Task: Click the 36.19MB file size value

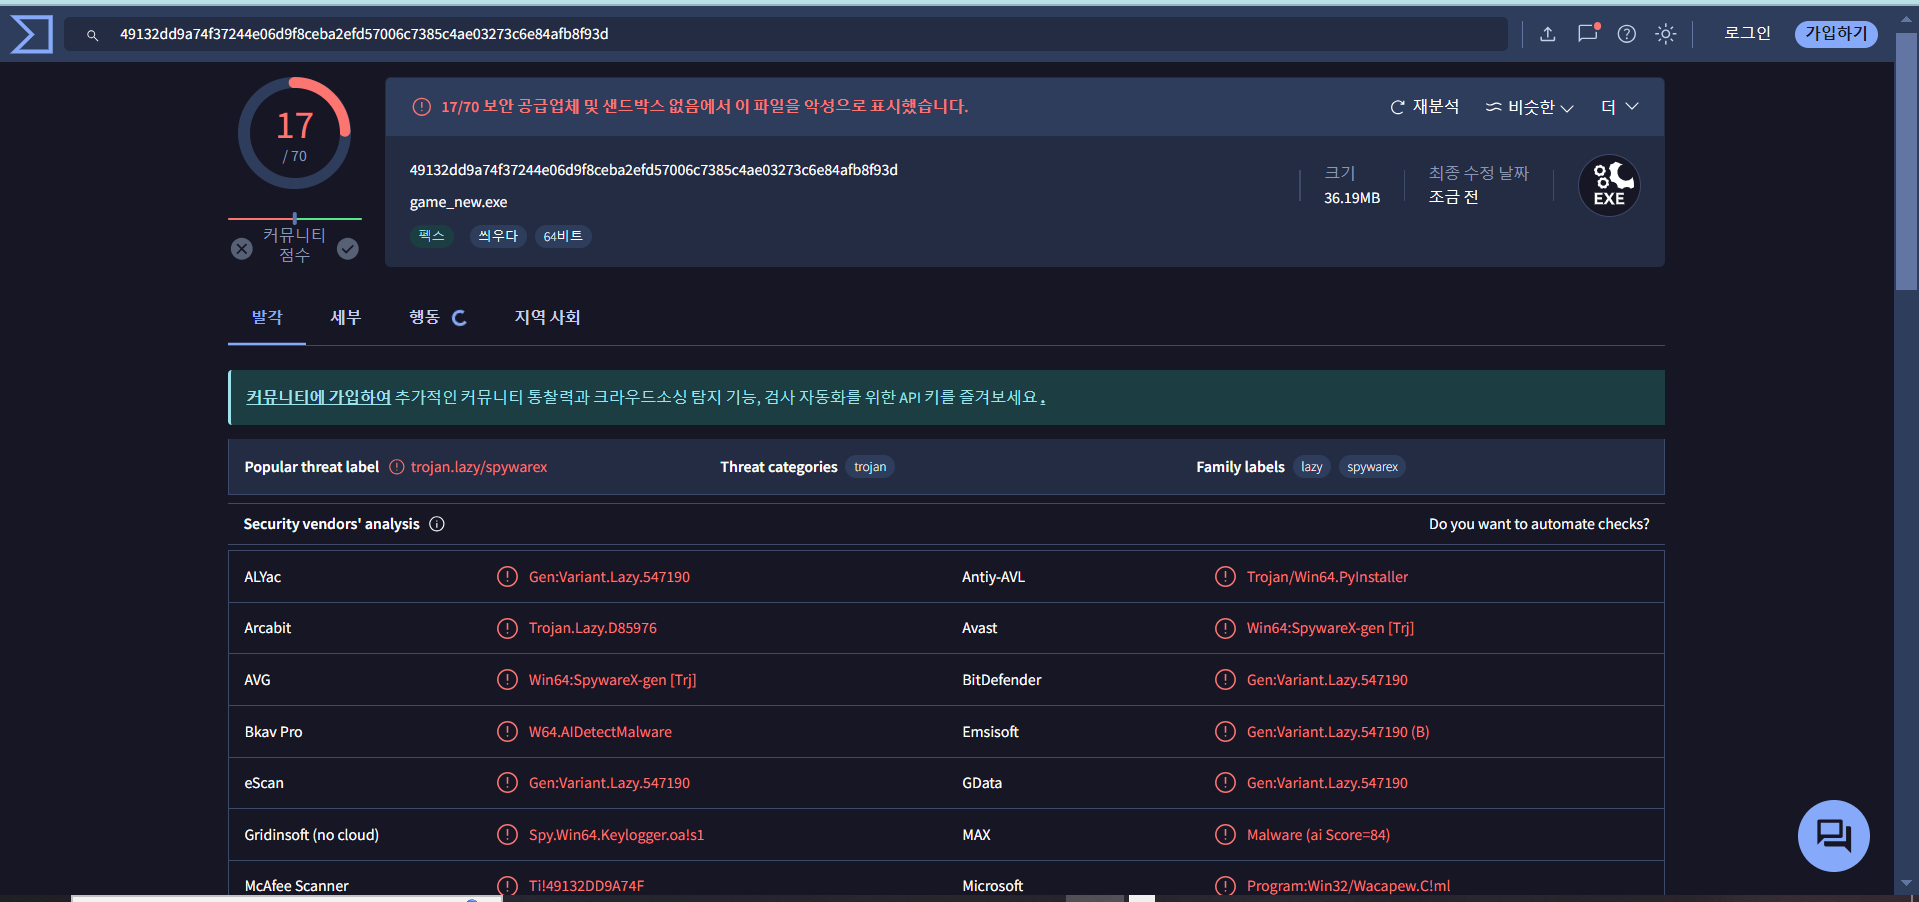Action: 1352,198
